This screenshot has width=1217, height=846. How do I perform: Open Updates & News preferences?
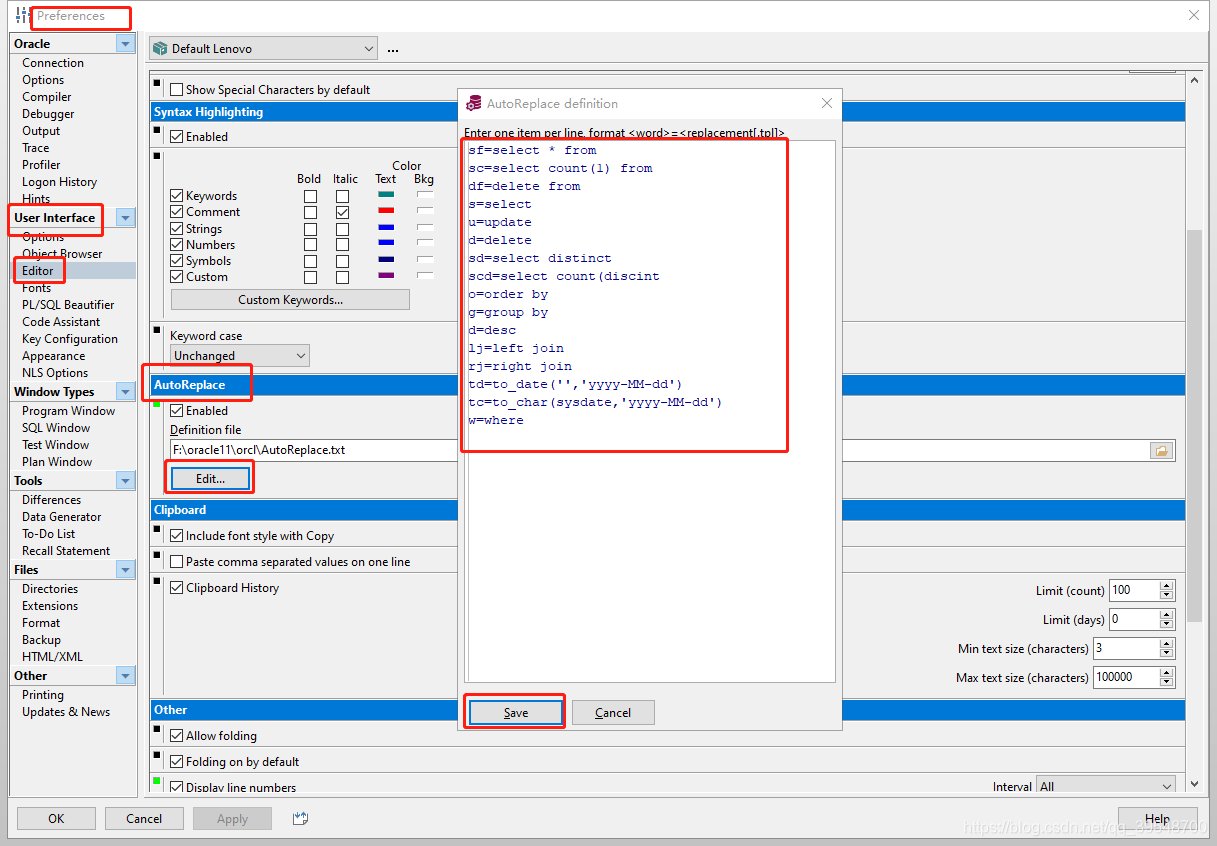(x=66, y=712)
